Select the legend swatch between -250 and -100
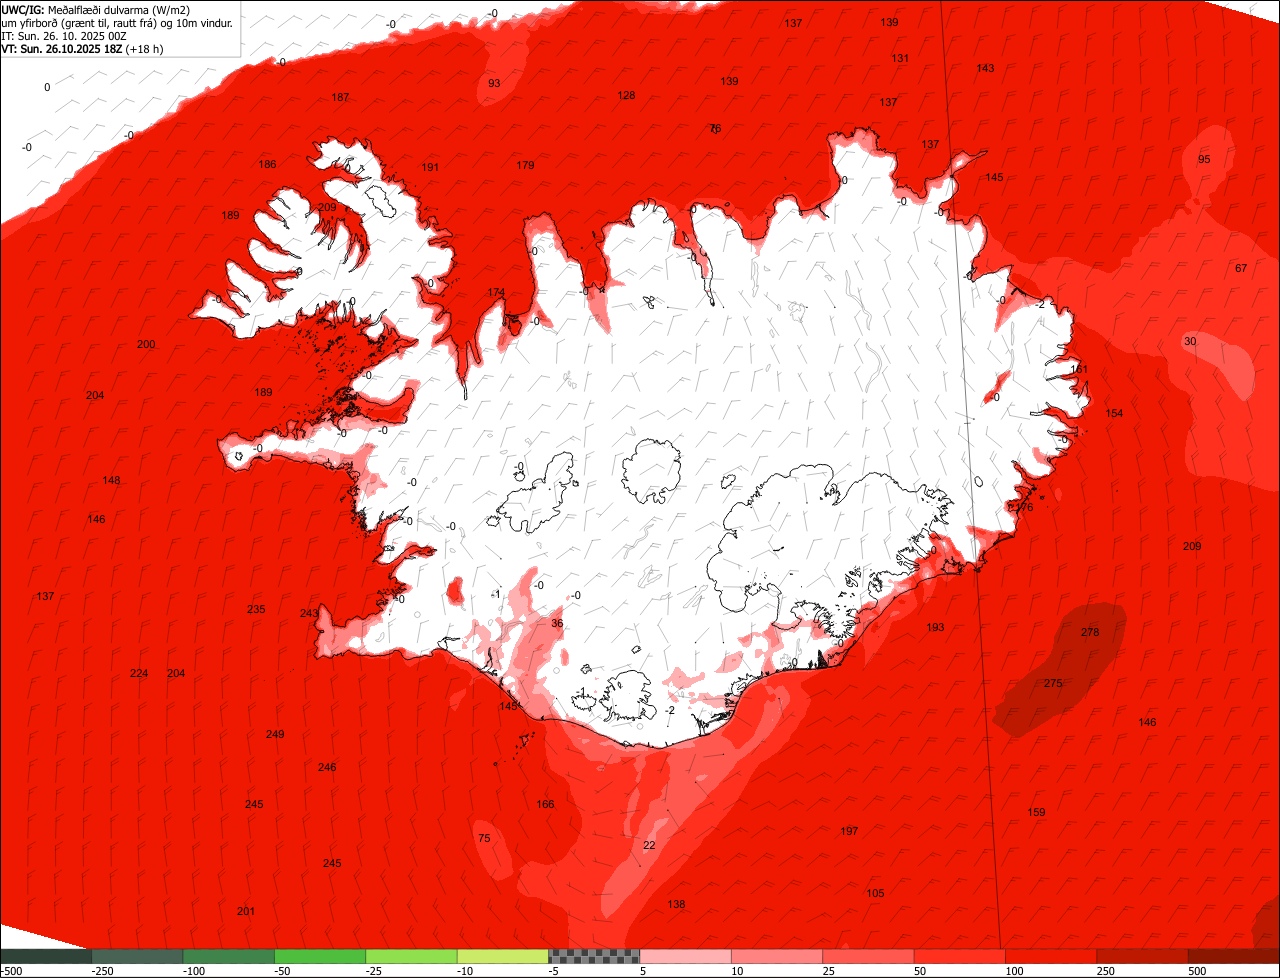Screen dimensions: 1280x978 (137, 956)
